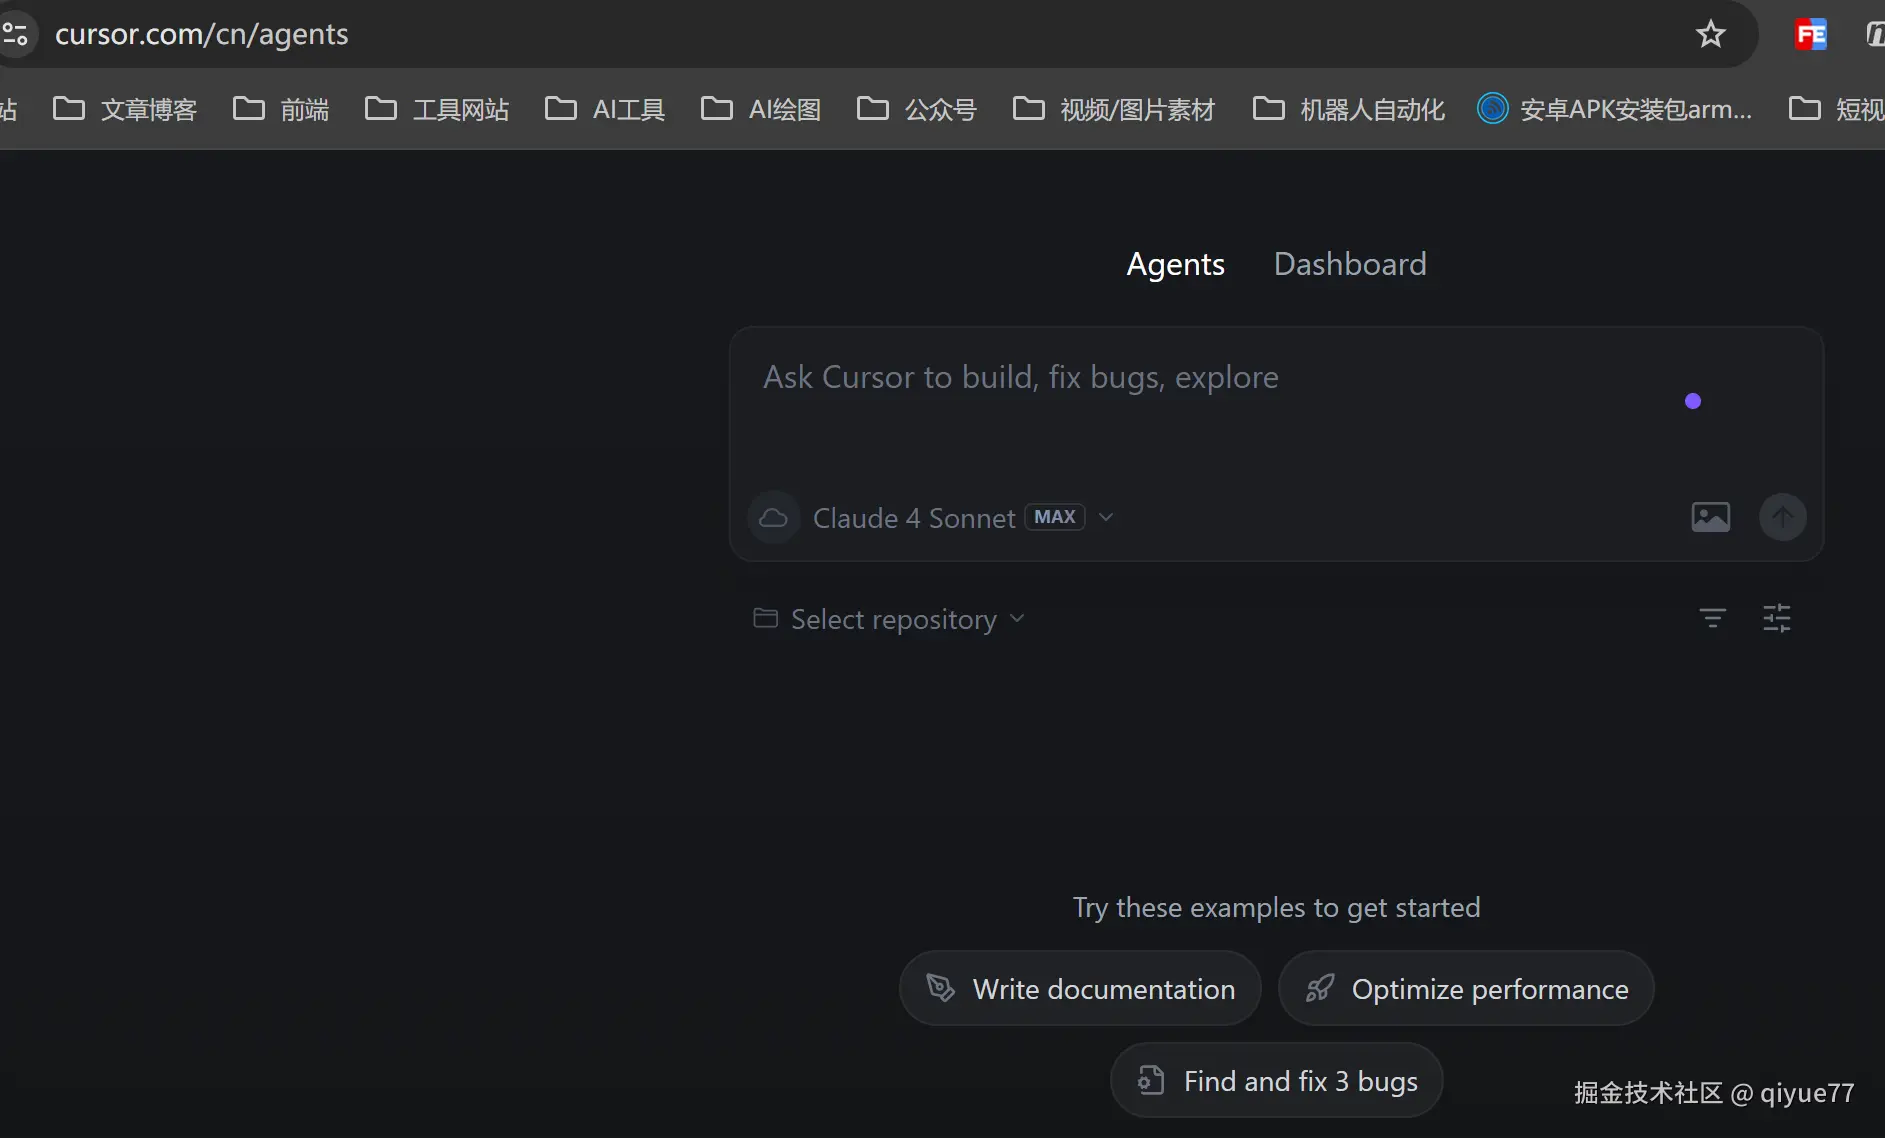The width and height of the screenshot is (1885, 1138).
Task: View site information icon in address bar
Action: (x=16, y=34)
